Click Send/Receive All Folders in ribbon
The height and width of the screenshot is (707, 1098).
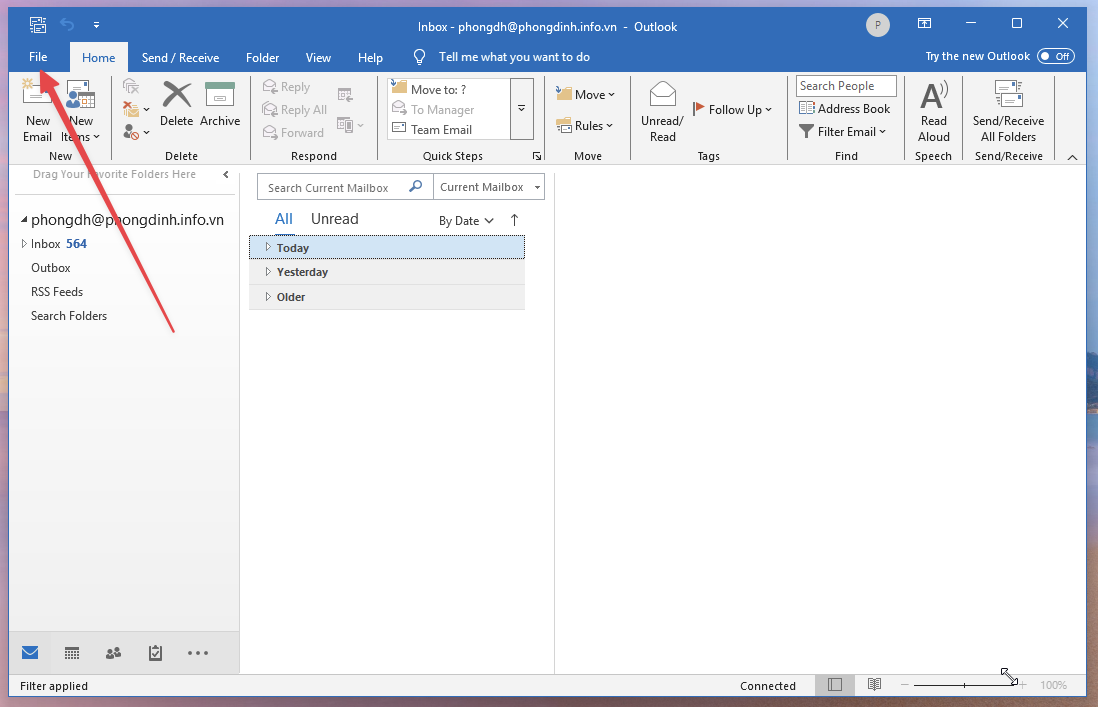[1008, 112]
